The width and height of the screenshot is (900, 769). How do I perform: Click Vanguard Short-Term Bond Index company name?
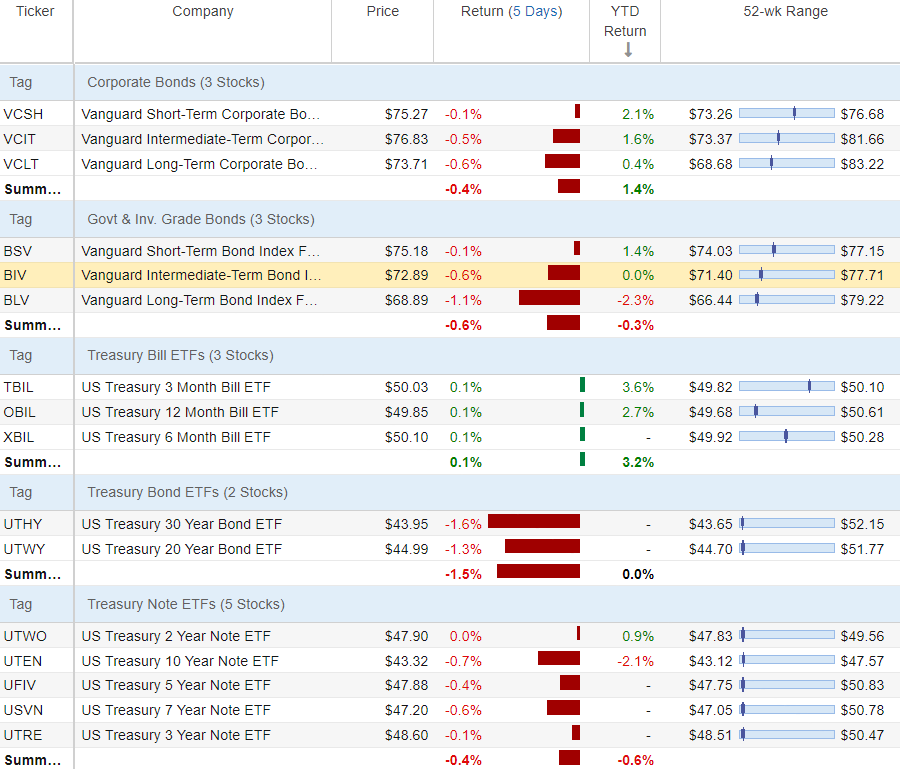[x=201, y=251]
